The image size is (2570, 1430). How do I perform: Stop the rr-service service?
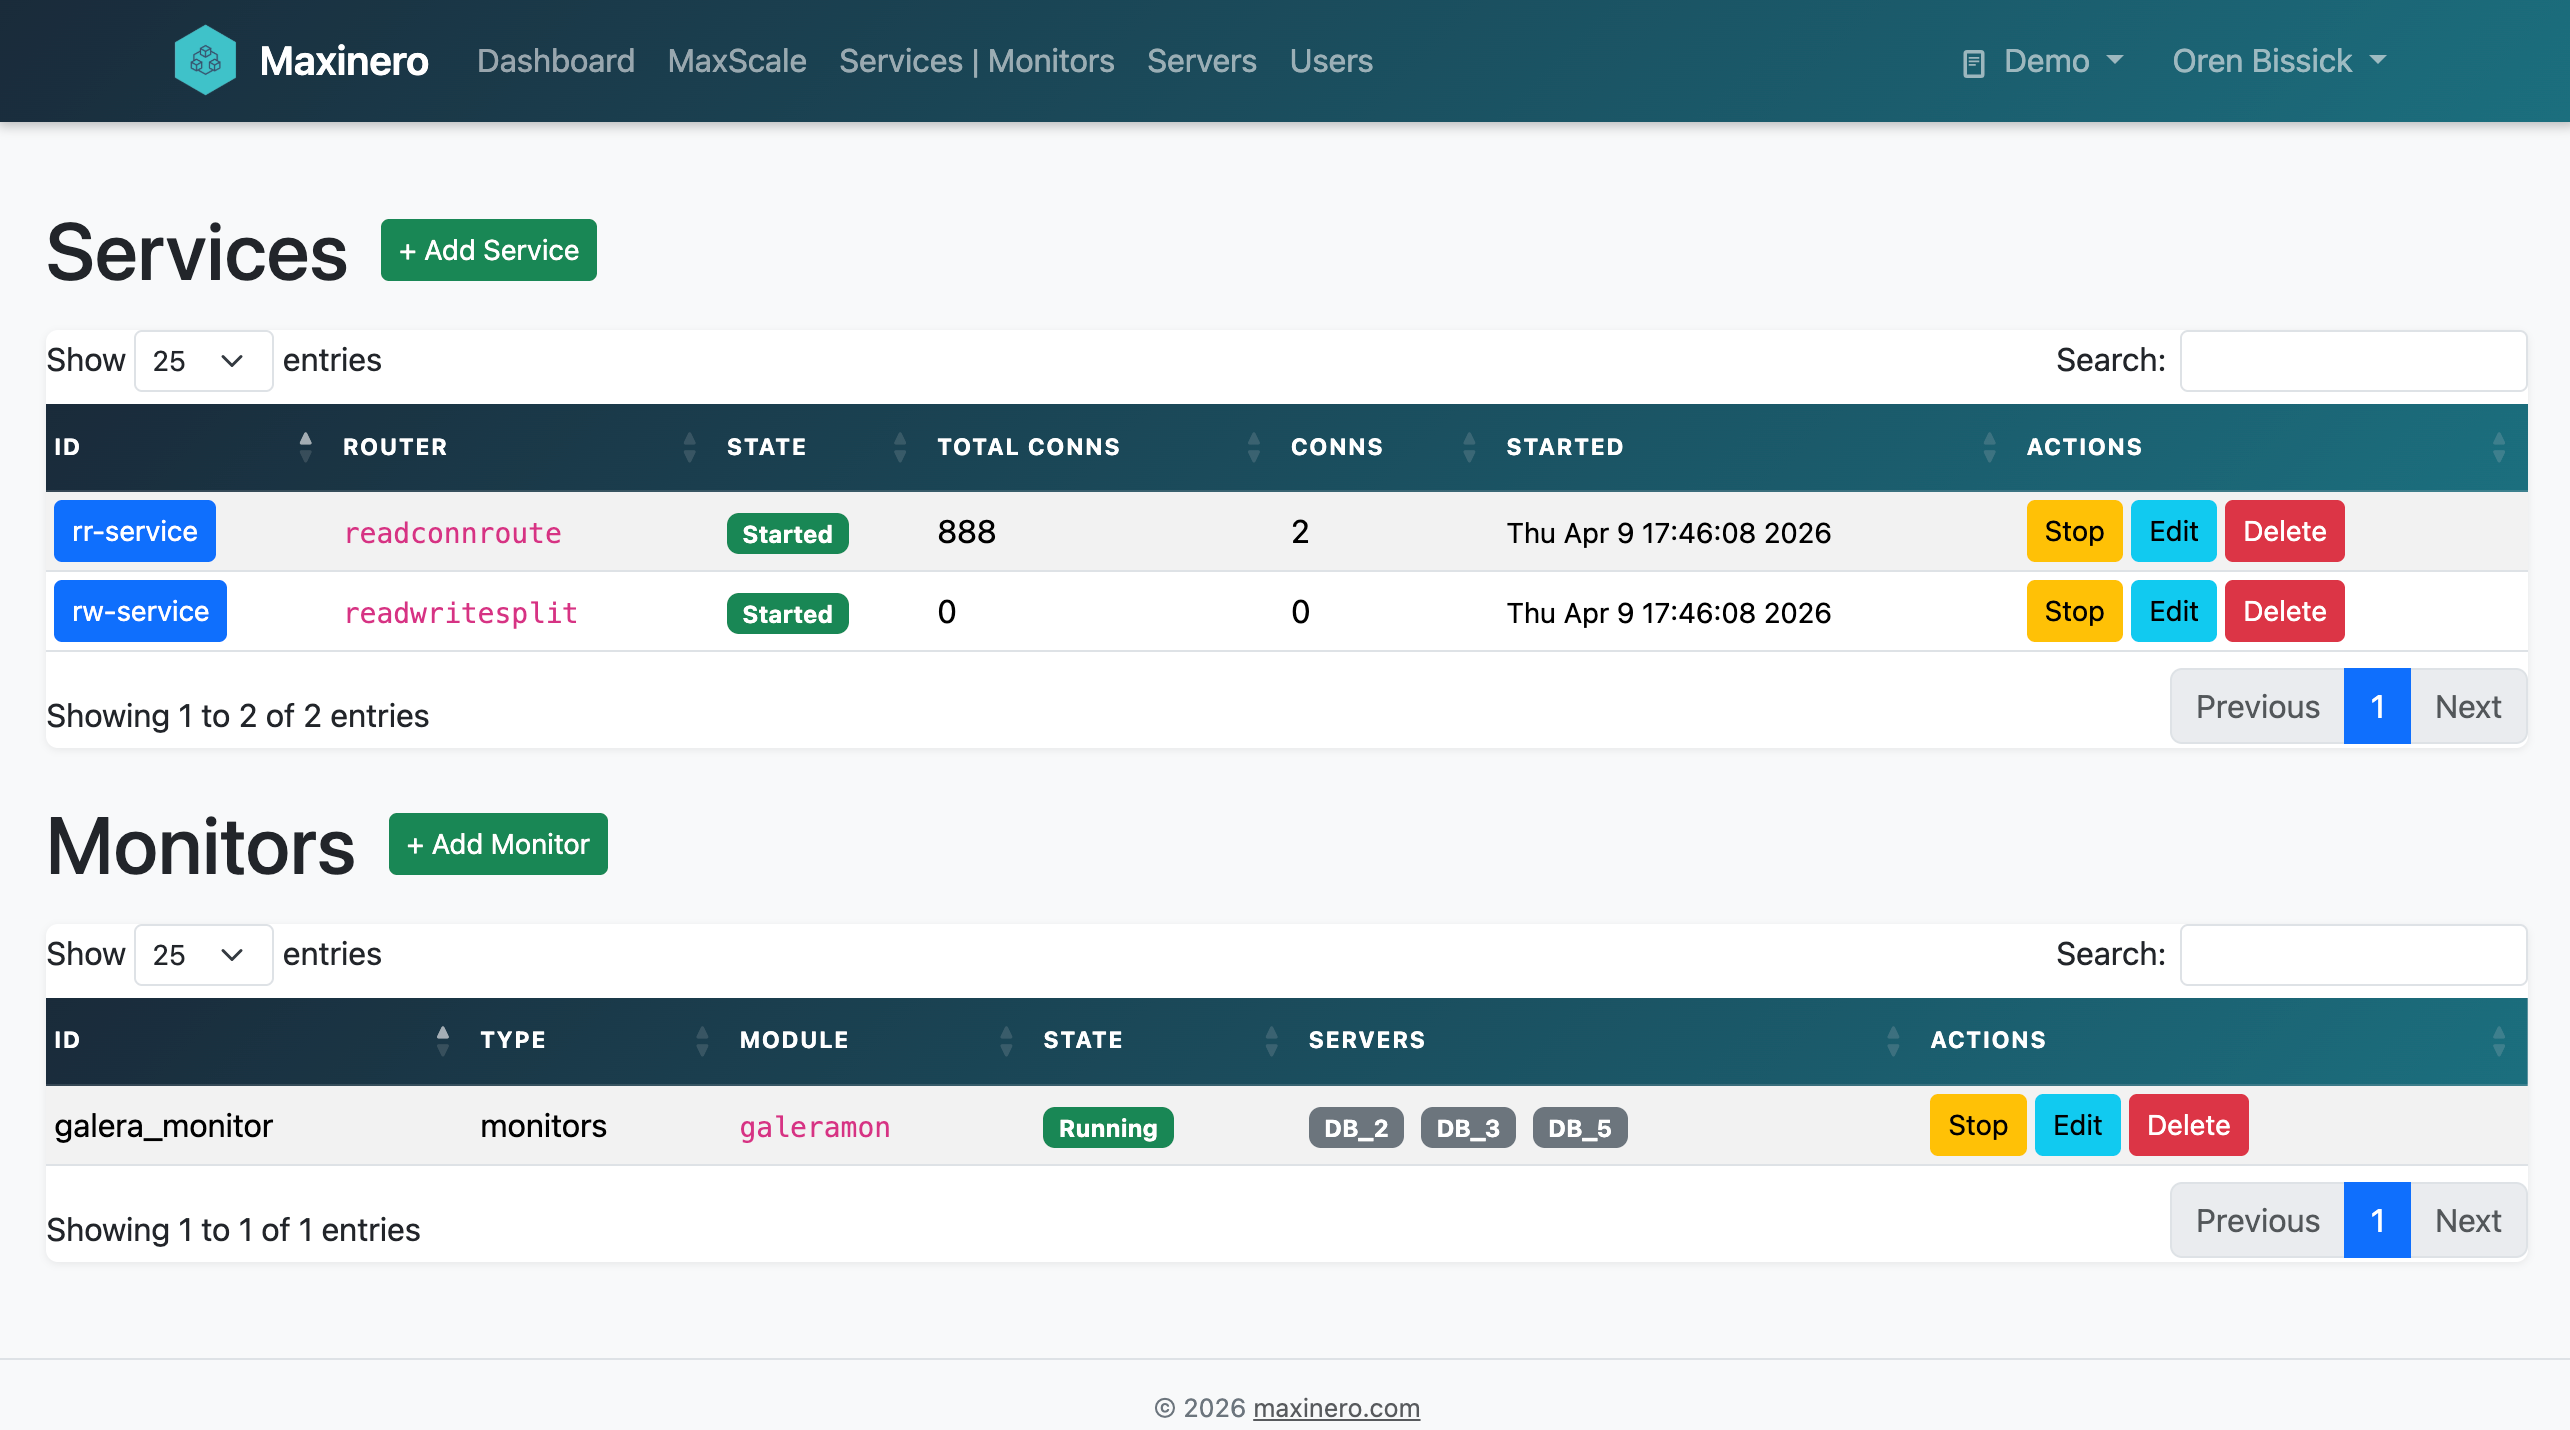click(x=2073, y=531)
